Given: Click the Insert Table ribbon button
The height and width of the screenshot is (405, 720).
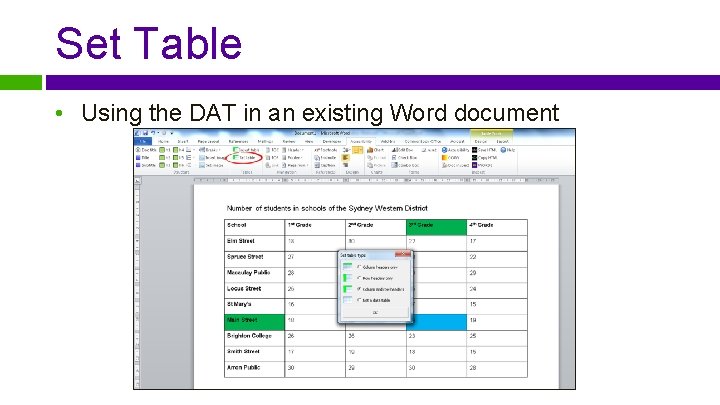Looking at the screenshot, I should coord(246,150).
